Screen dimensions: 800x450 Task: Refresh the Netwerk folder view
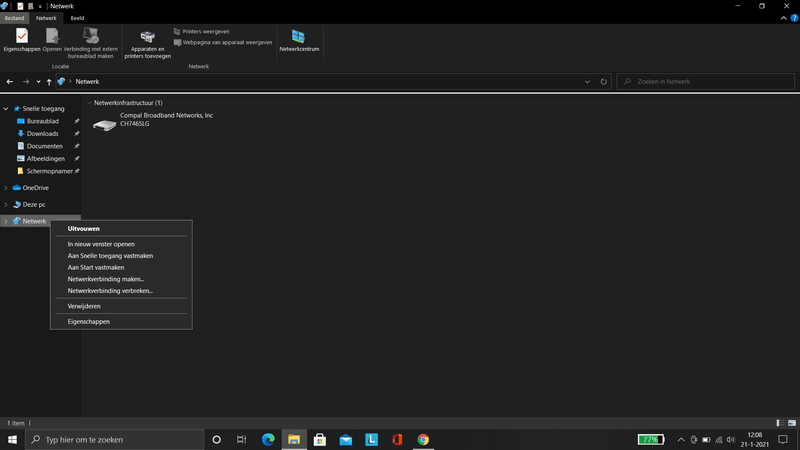603,82
